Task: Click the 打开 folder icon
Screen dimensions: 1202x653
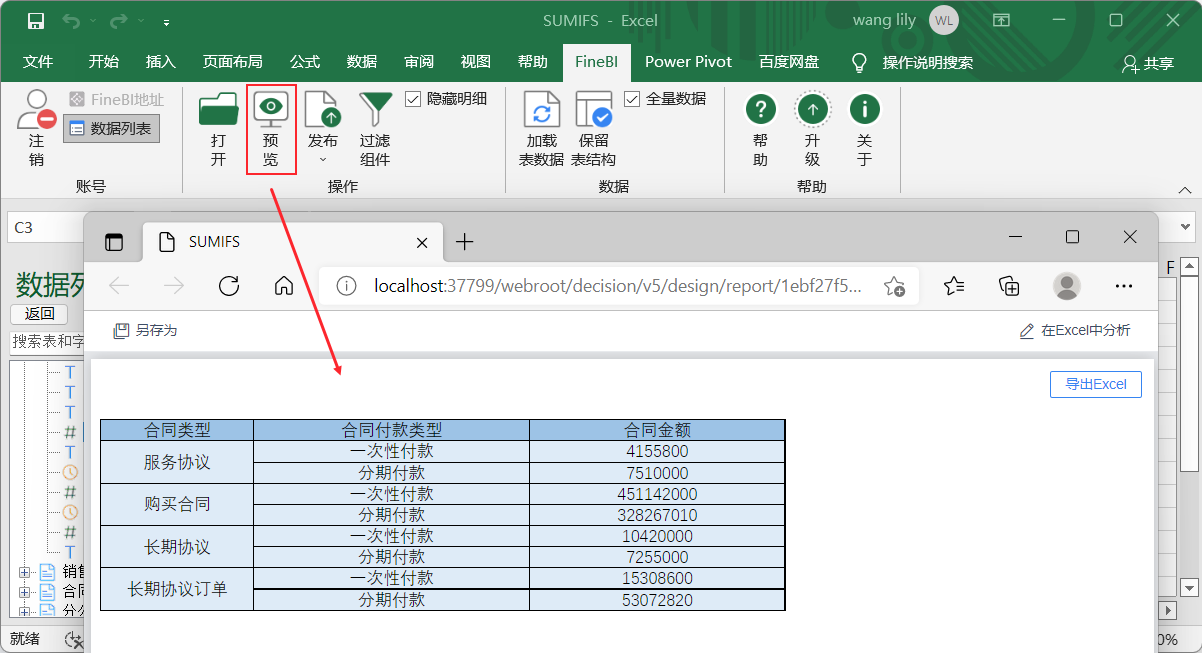Action: [x=218, y=108]
